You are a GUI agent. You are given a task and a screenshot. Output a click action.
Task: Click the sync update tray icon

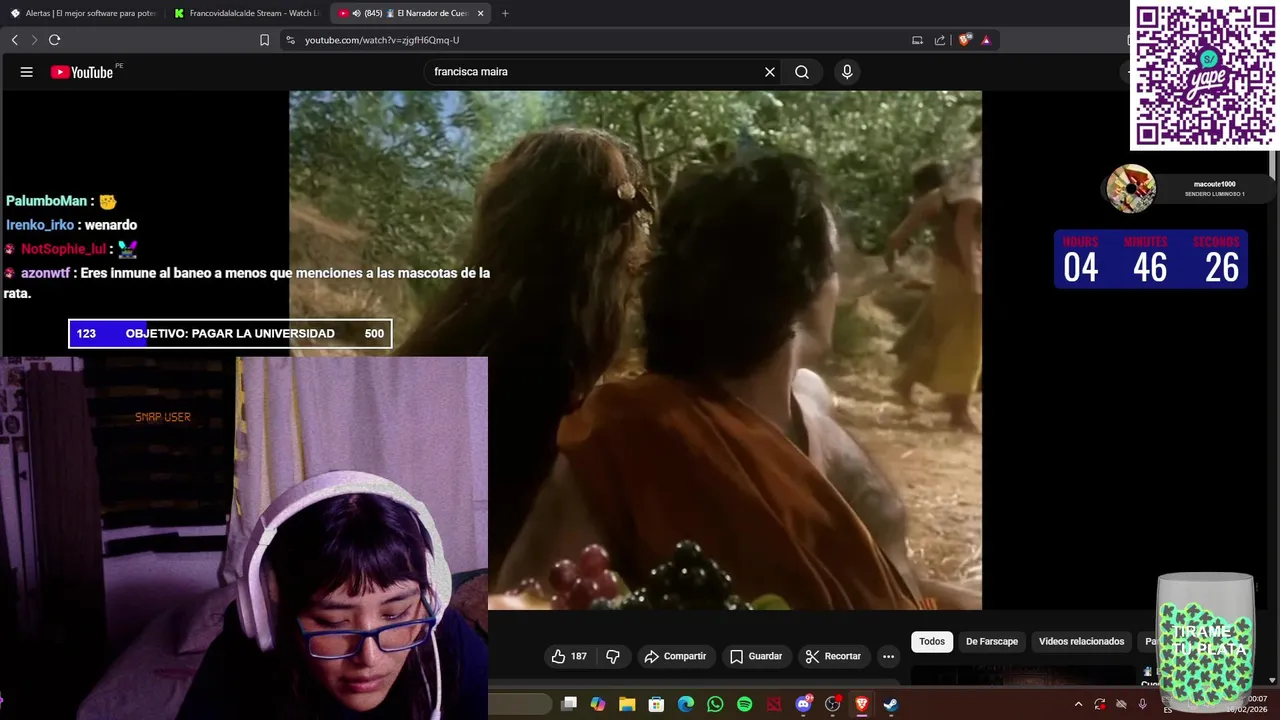click(1100, 704)
